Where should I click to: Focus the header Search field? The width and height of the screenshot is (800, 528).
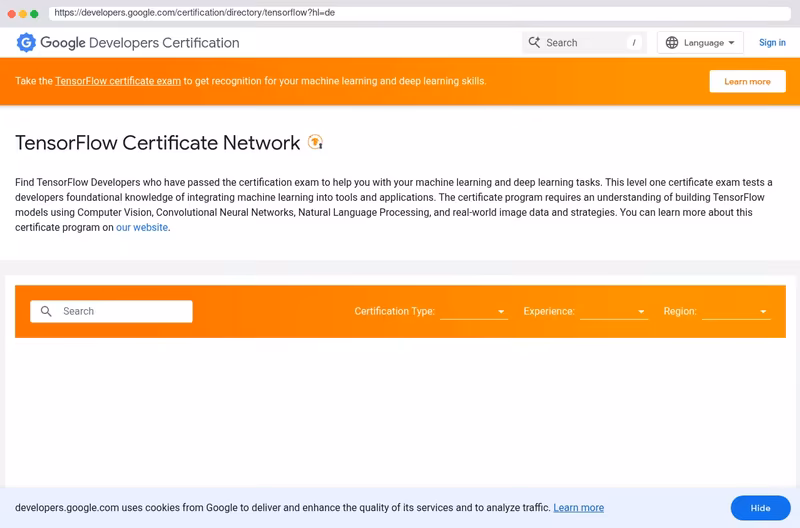[x=584, y=43]
